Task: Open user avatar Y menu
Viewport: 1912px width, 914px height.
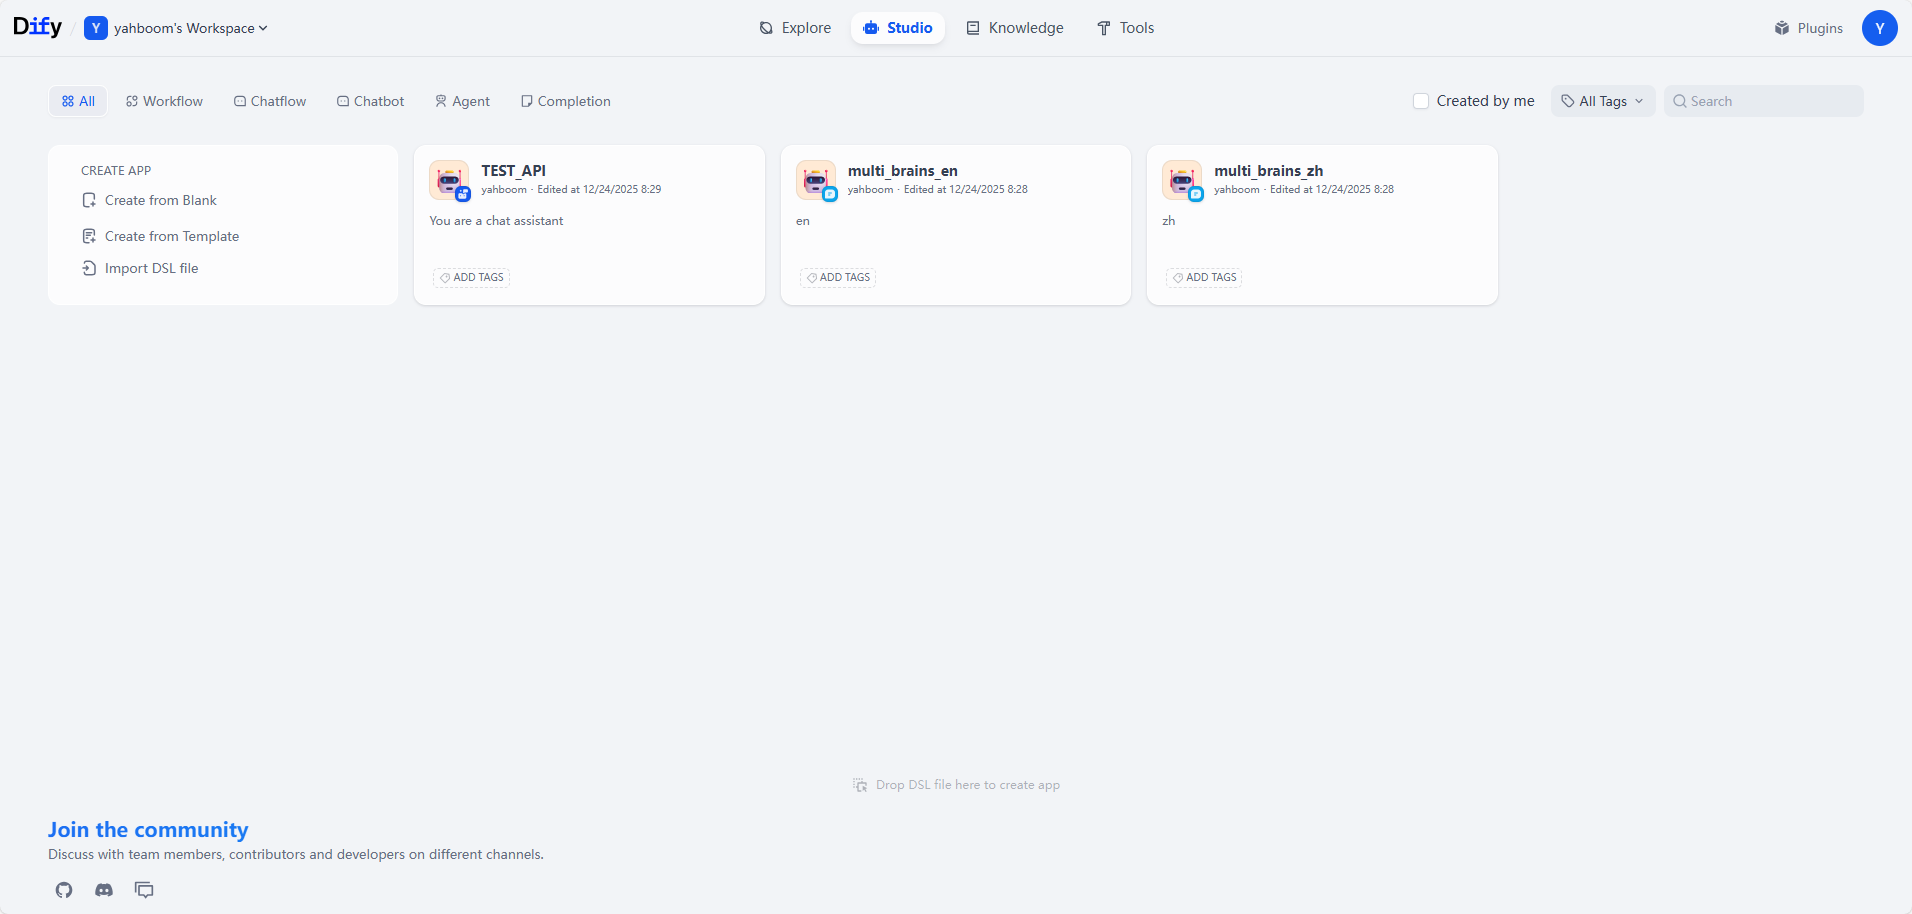Action: [x=1879, y=28]
